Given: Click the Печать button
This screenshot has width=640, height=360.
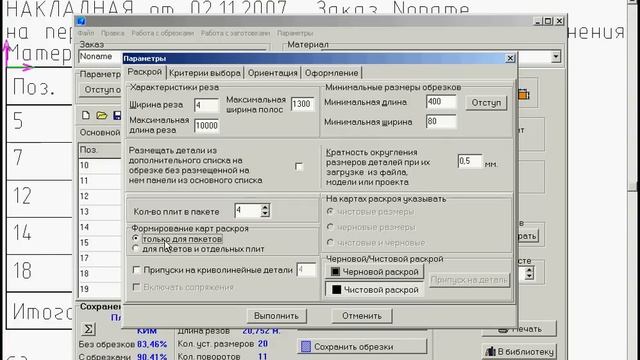Looking at the screenshot, I should coord(519,329).
